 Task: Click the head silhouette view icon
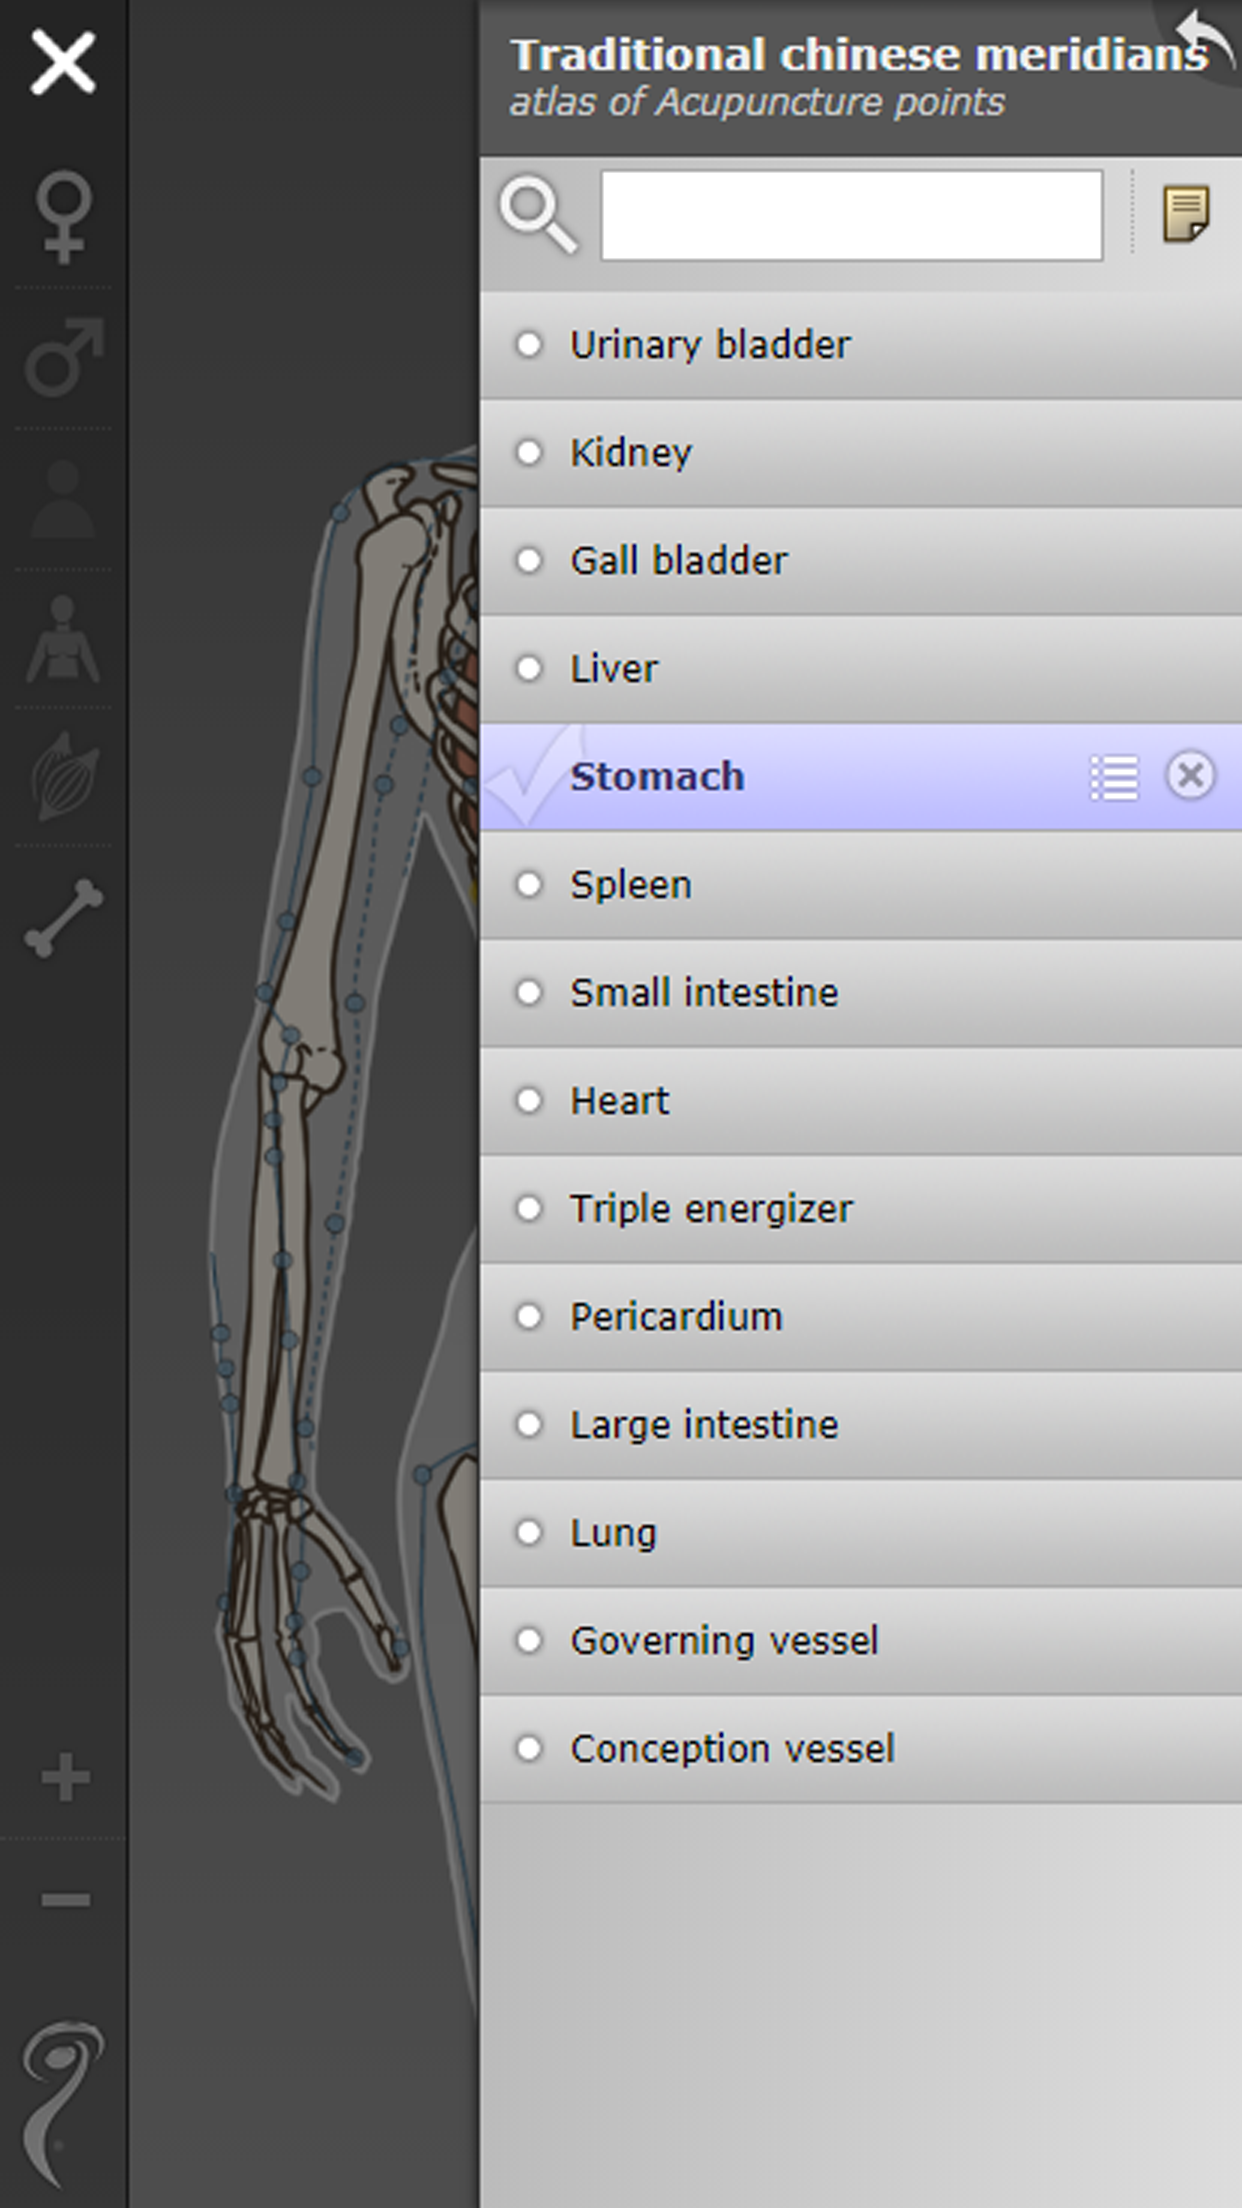(x=63, y=499)
